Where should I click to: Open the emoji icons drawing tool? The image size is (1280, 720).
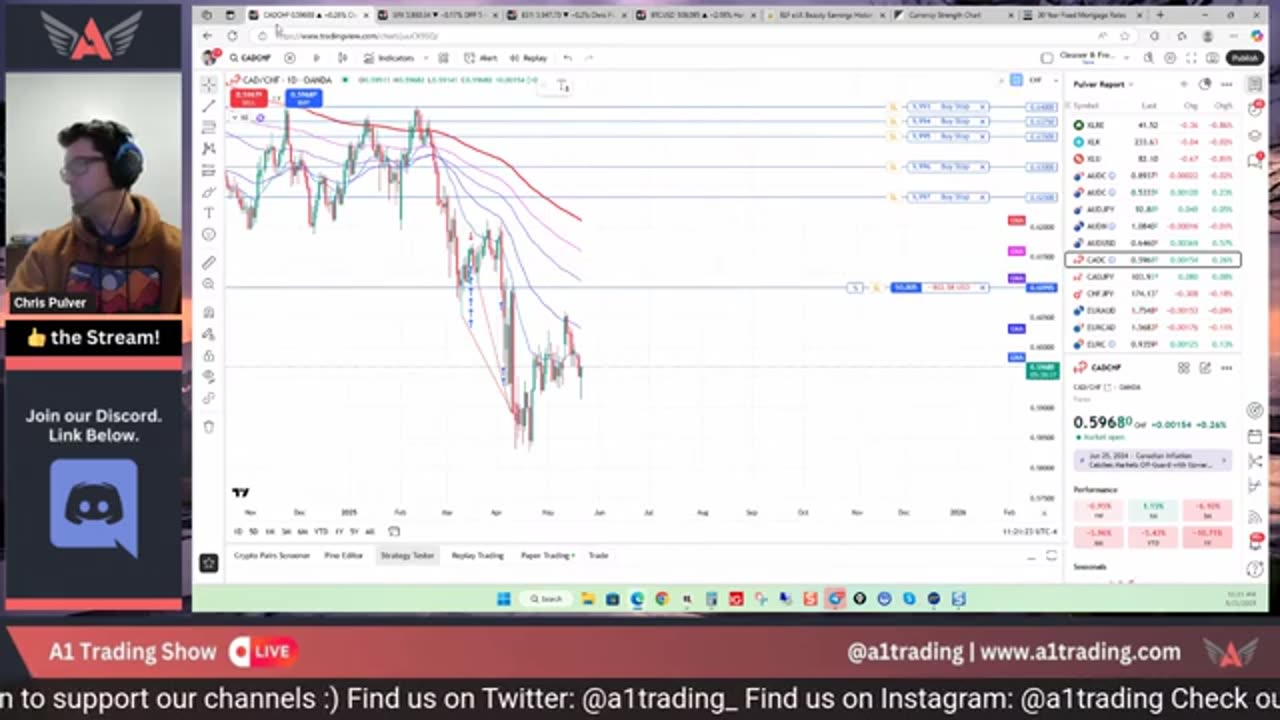pyautogui.click(x=209, y=234)
